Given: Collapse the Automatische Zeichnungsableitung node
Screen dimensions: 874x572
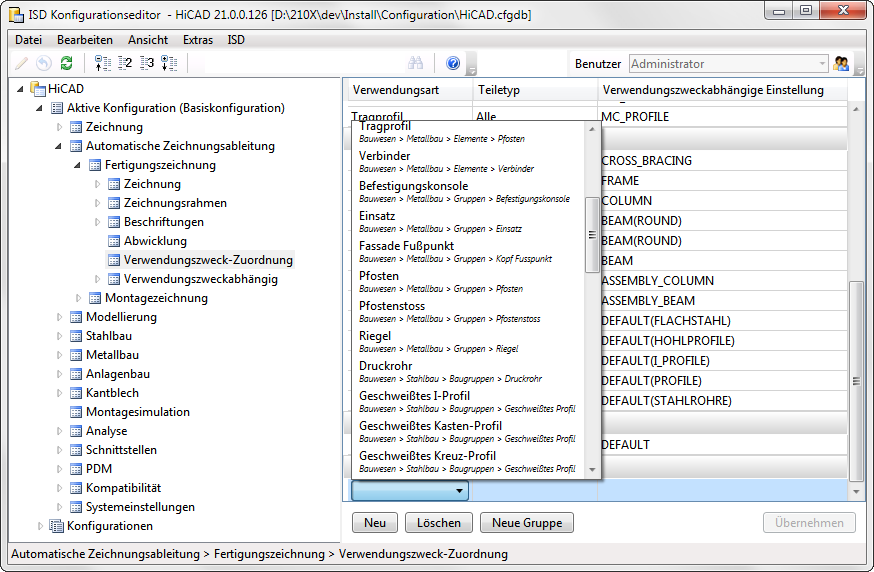Looking at the screenshot, I should 58,147.
